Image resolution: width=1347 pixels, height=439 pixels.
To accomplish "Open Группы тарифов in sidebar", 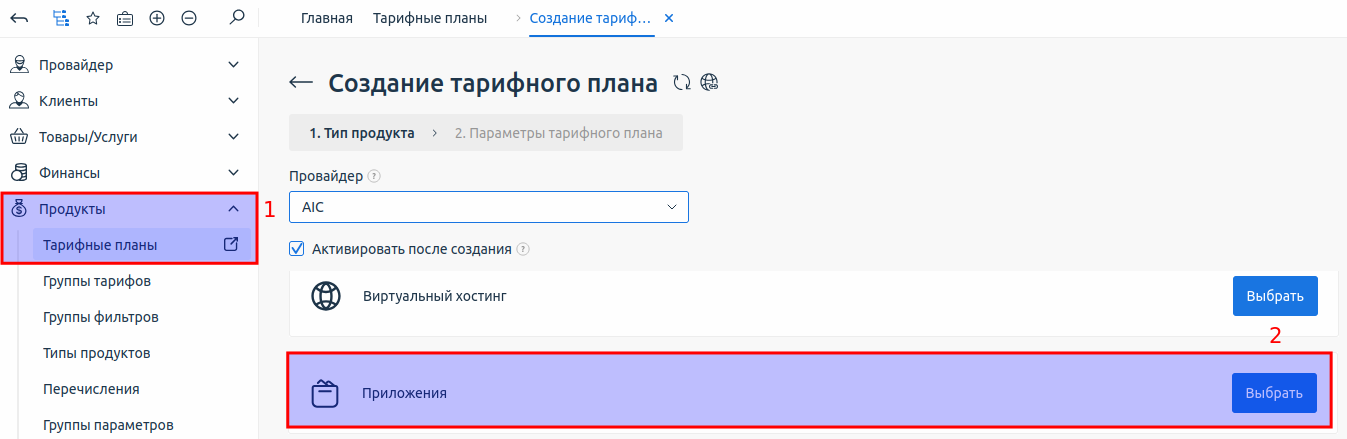I will coord(97,281).
